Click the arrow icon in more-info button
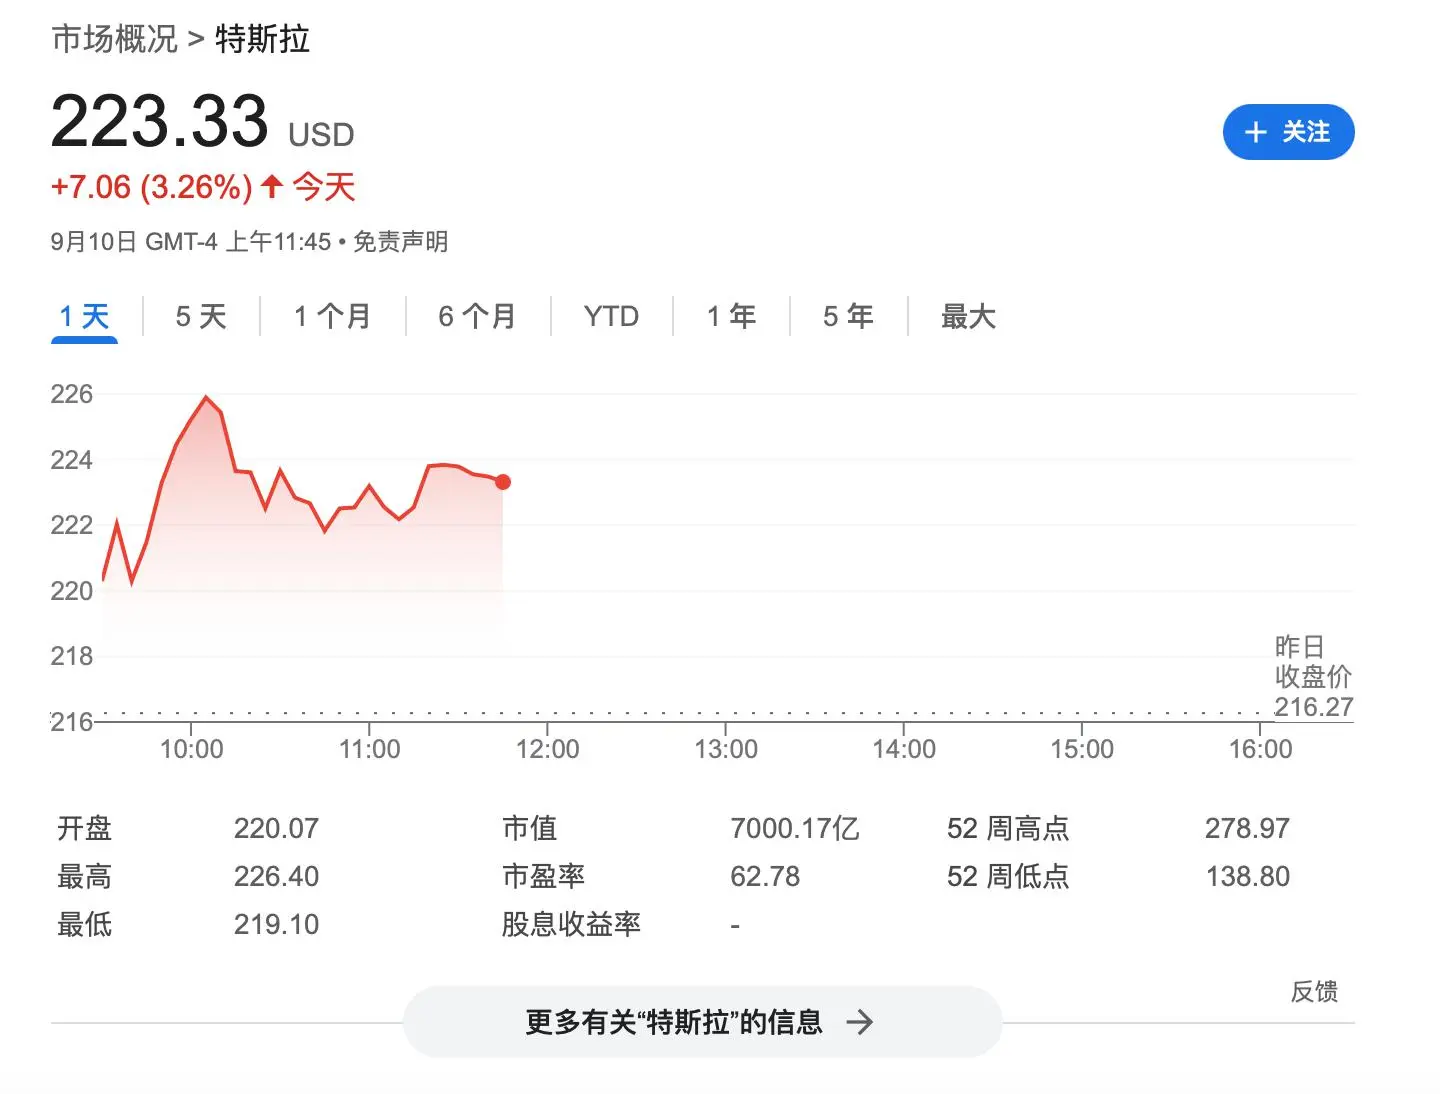 click(x=860, y=1022)
